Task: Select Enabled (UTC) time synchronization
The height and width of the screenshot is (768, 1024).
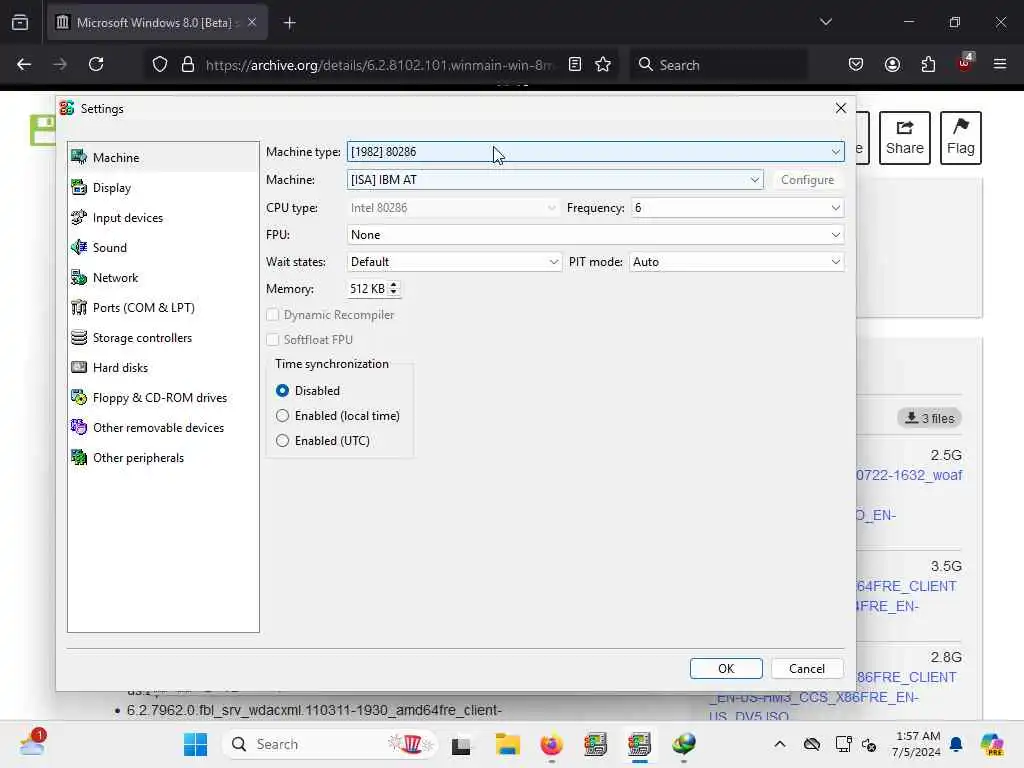Action: [282, 441]
